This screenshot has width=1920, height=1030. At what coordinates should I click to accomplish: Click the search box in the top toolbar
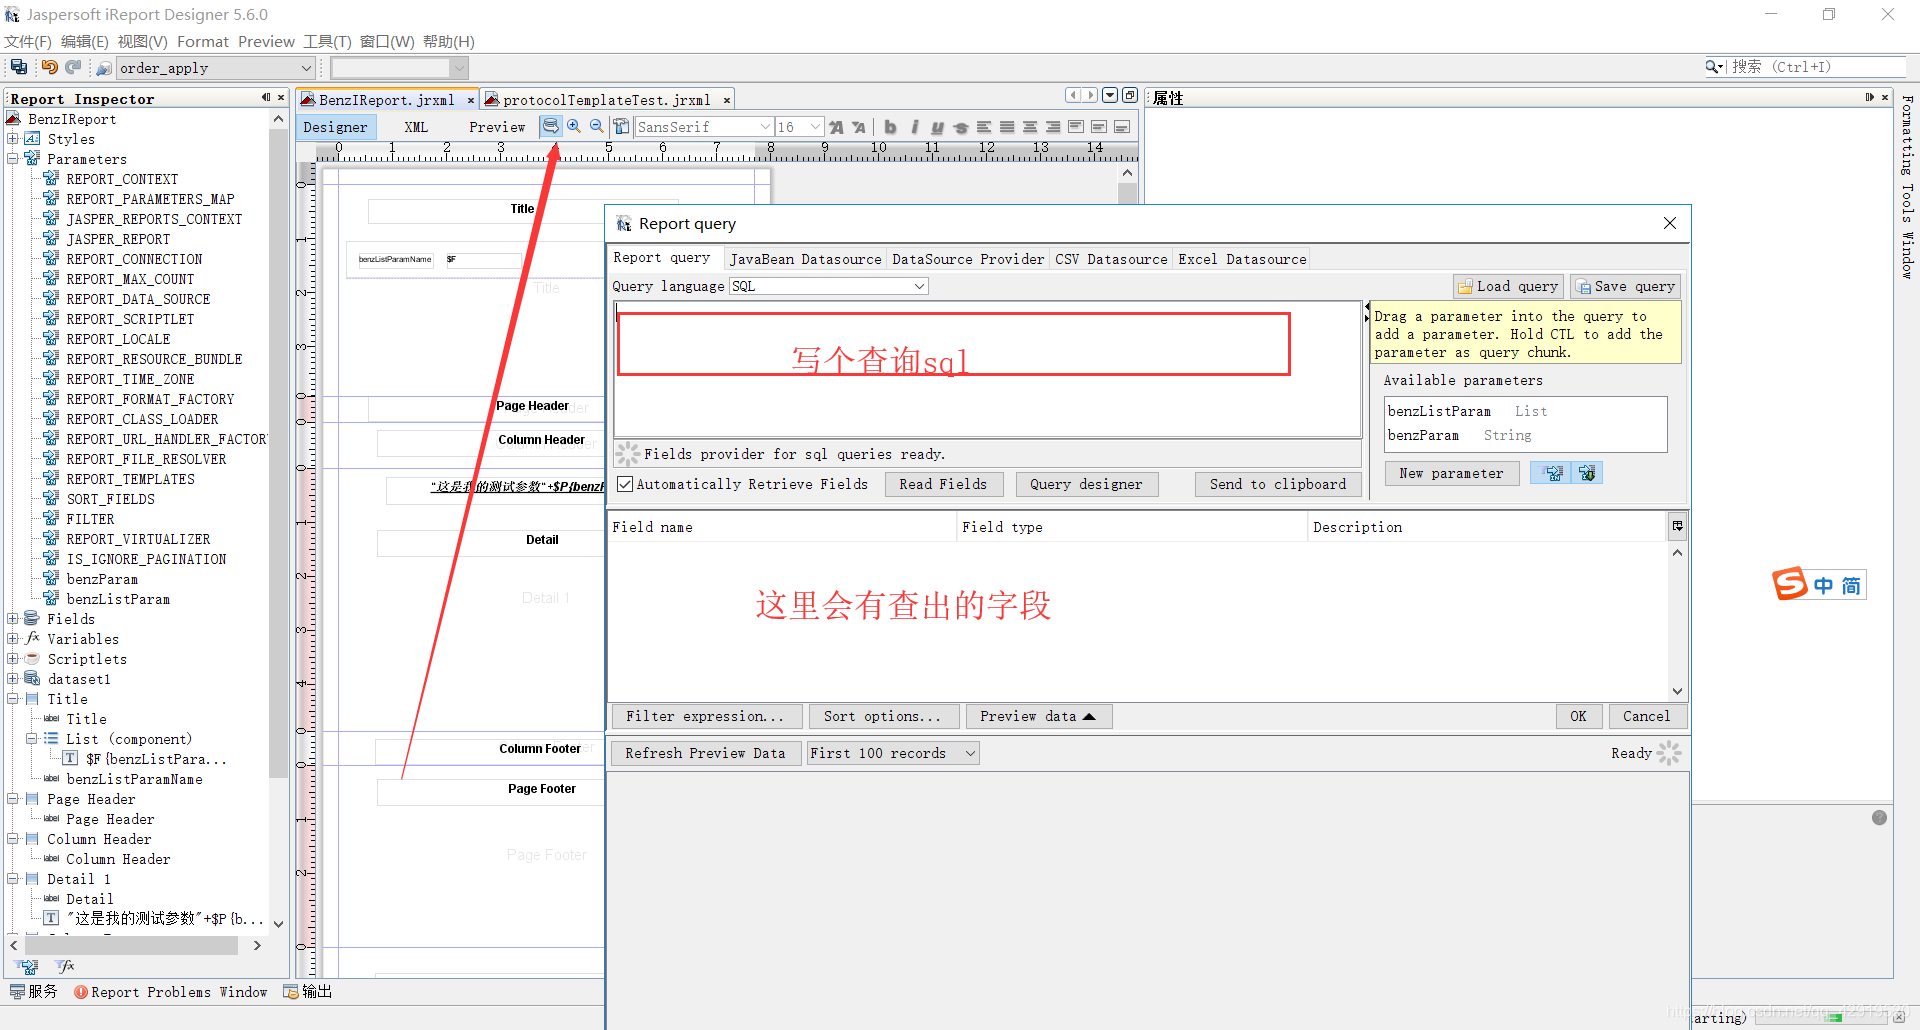pos(1816,67)
